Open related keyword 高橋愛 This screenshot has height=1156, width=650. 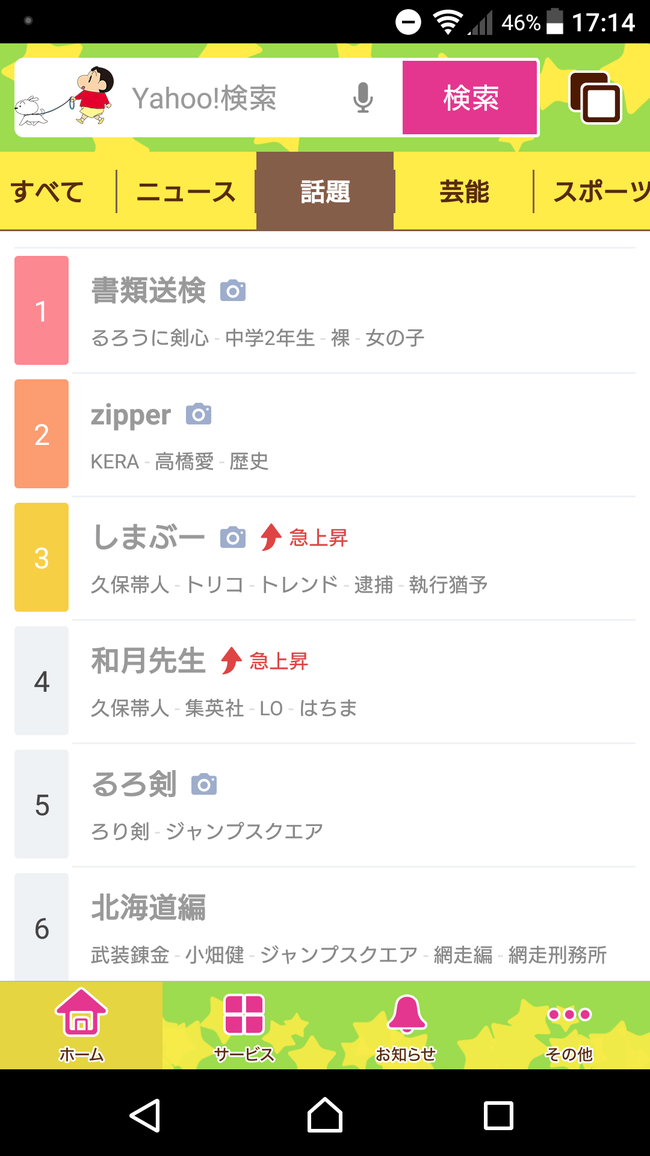pos(184,462)
